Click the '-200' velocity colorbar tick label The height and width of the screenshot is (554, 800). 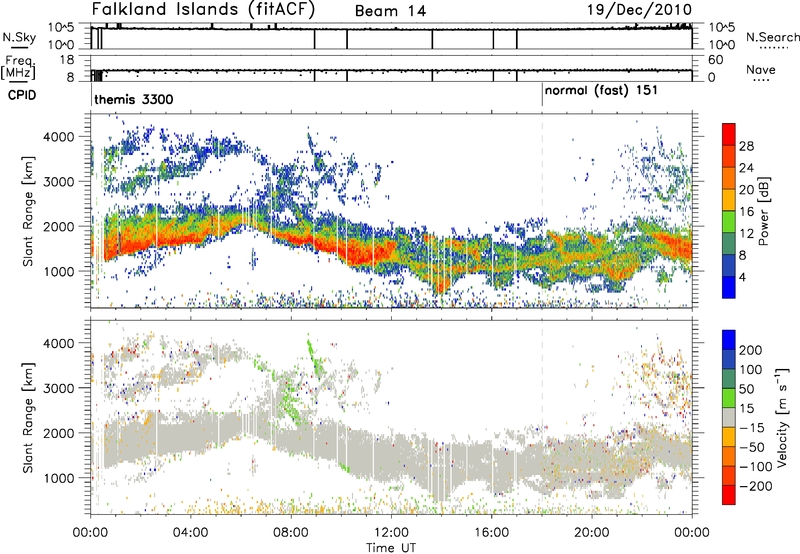pyautogui.click(x=755, y=486)
